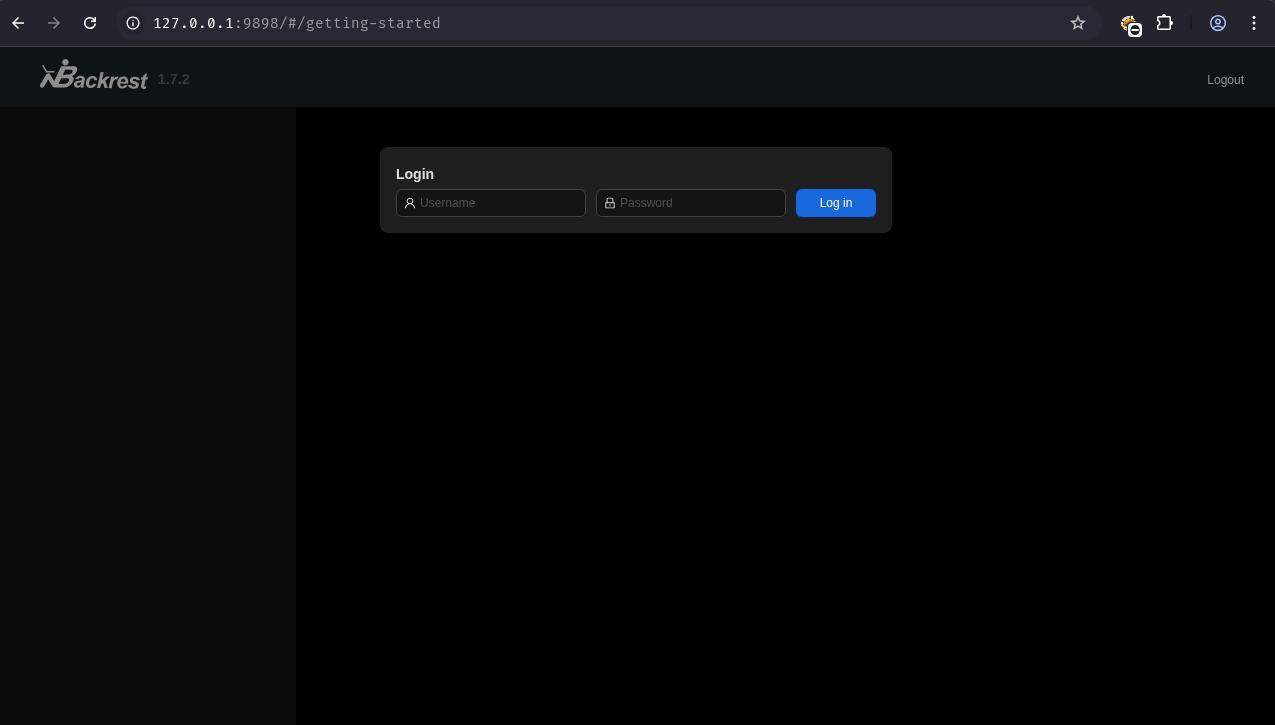Click the forward navigation arrow

pyautogui.click(x=54, y=23)
